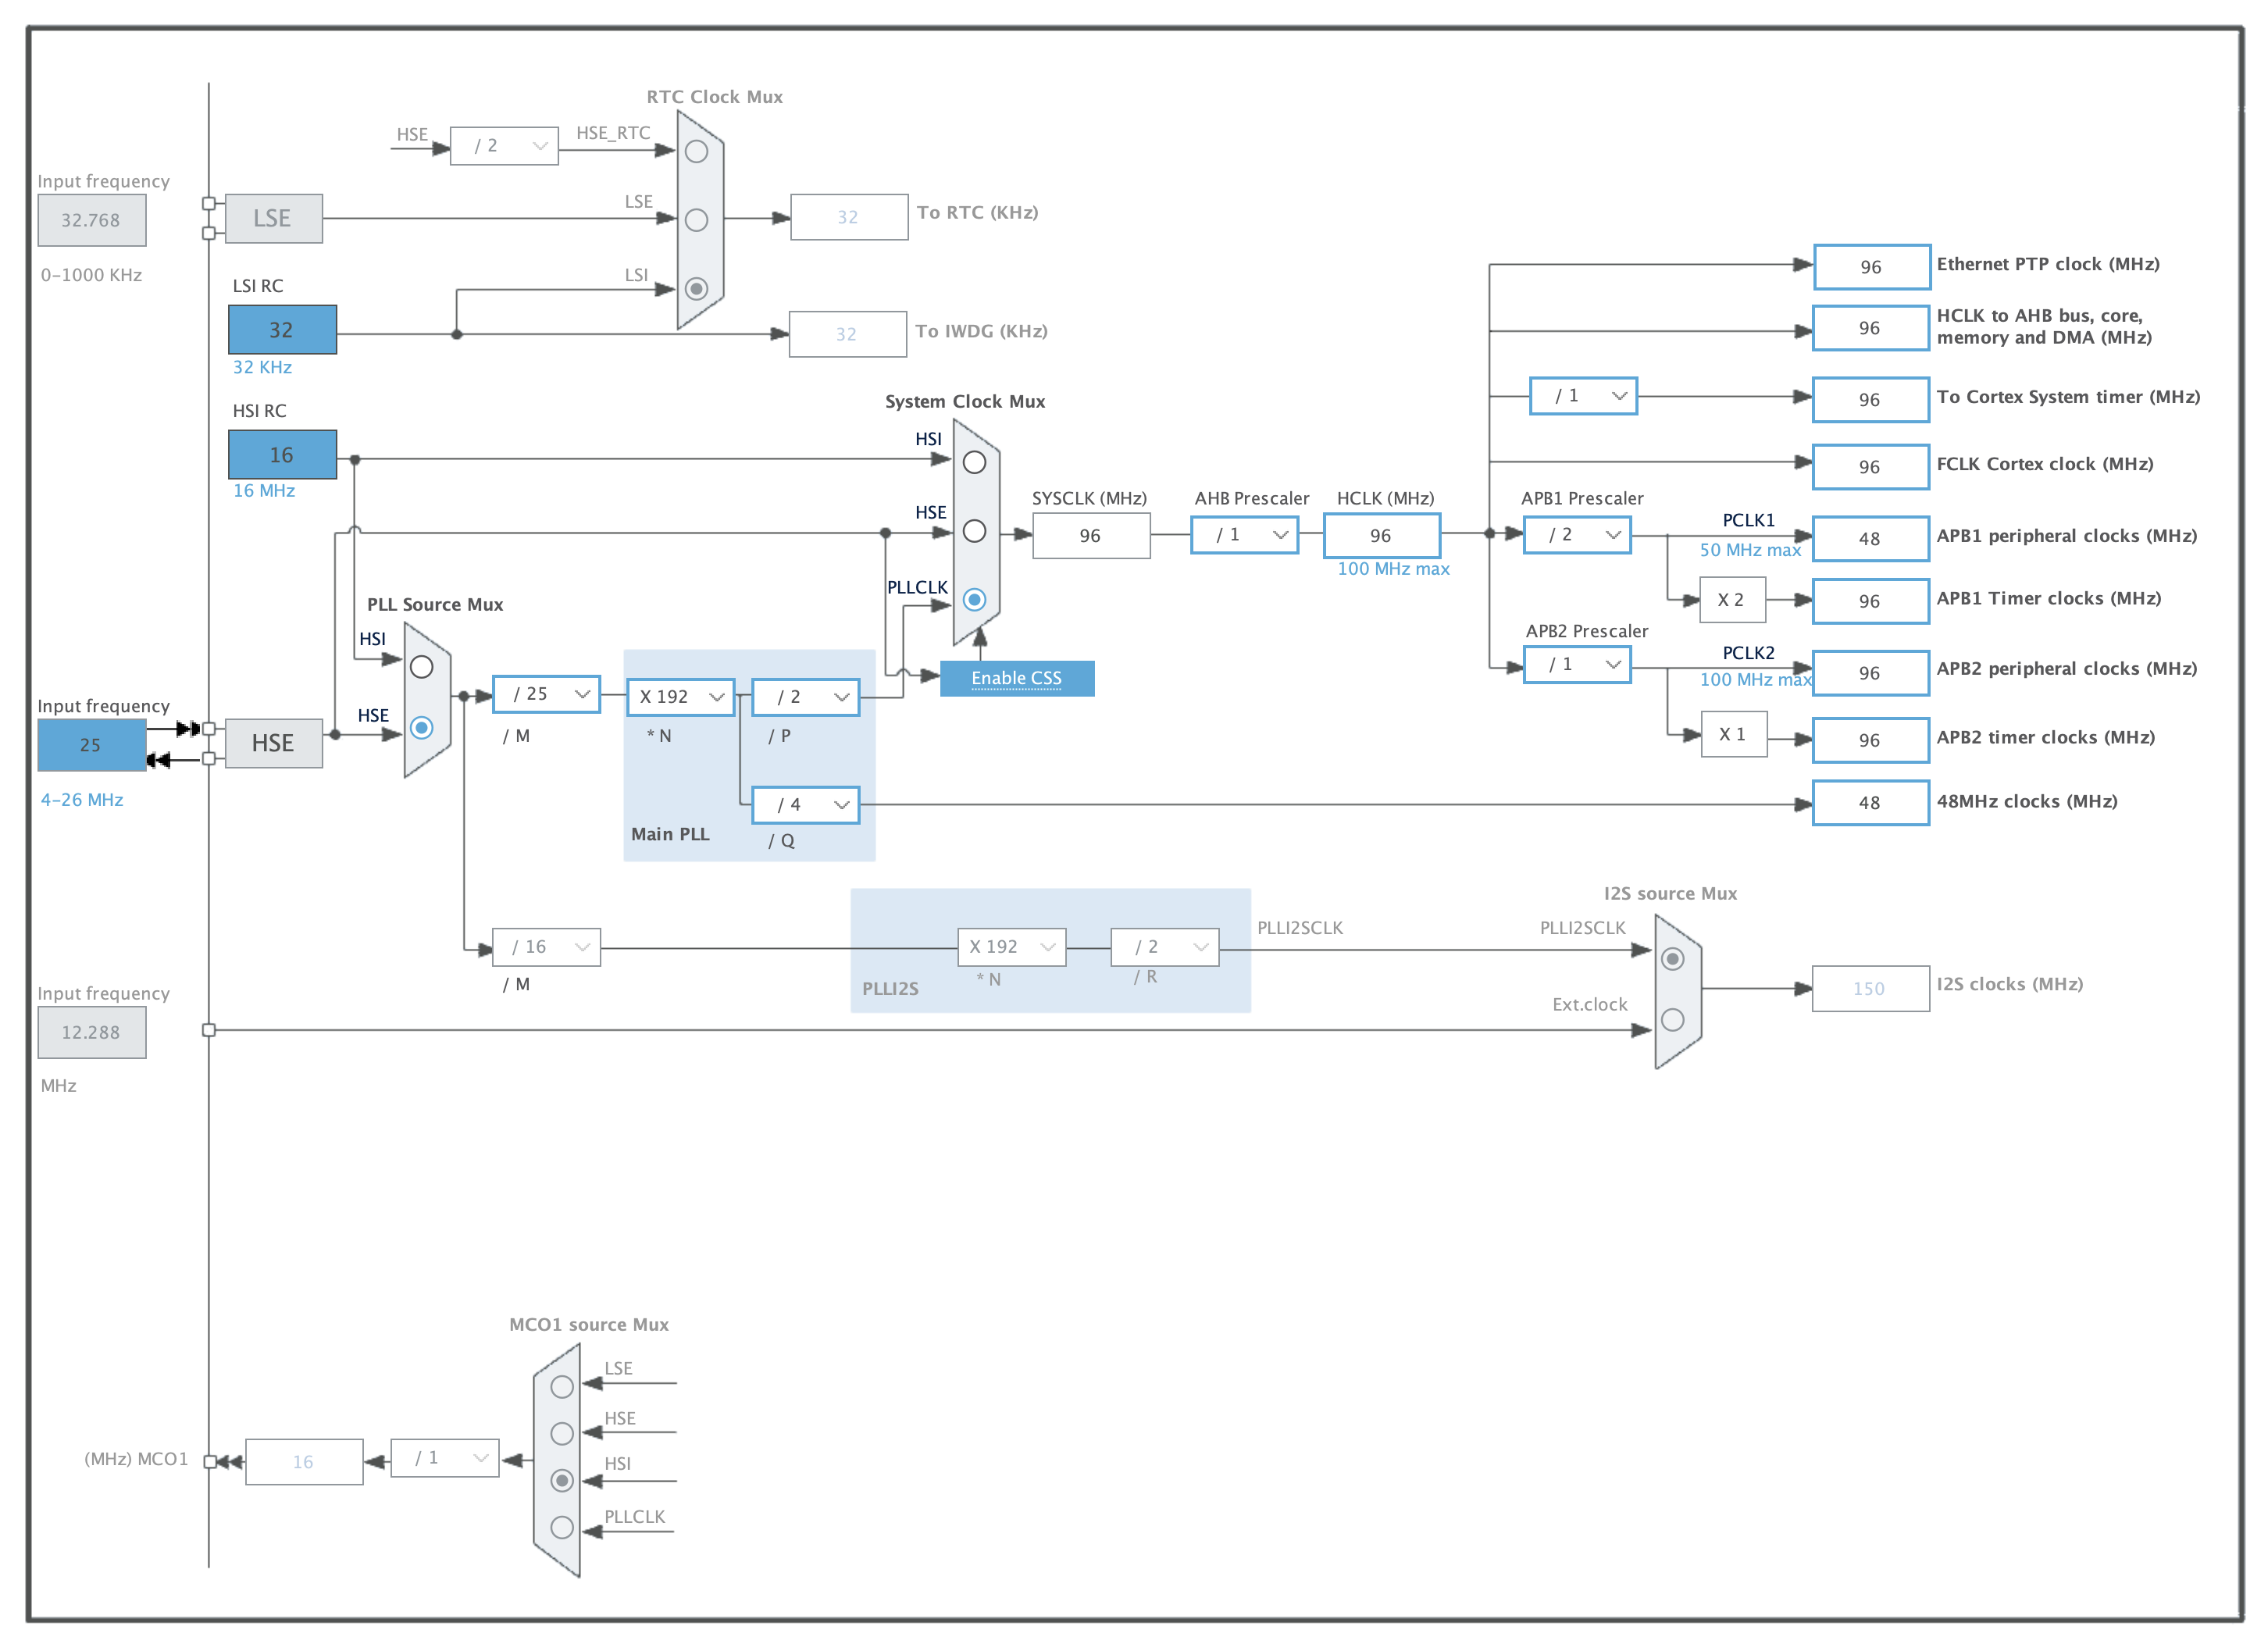Open the PLLI2S /2 R divider dropdown
The width and height of the screenshot is (2268, 1651).
pos(1166,947)
